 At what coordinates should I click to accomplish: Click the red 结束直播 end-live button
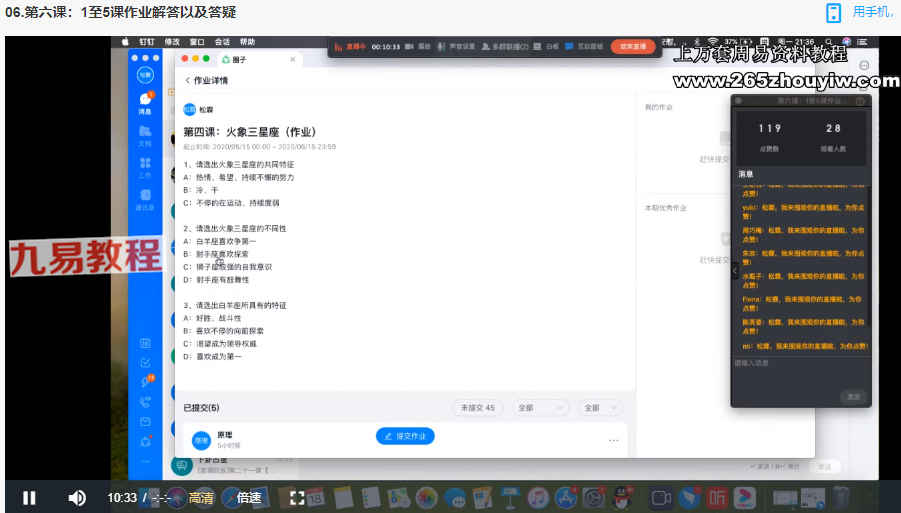632,46
